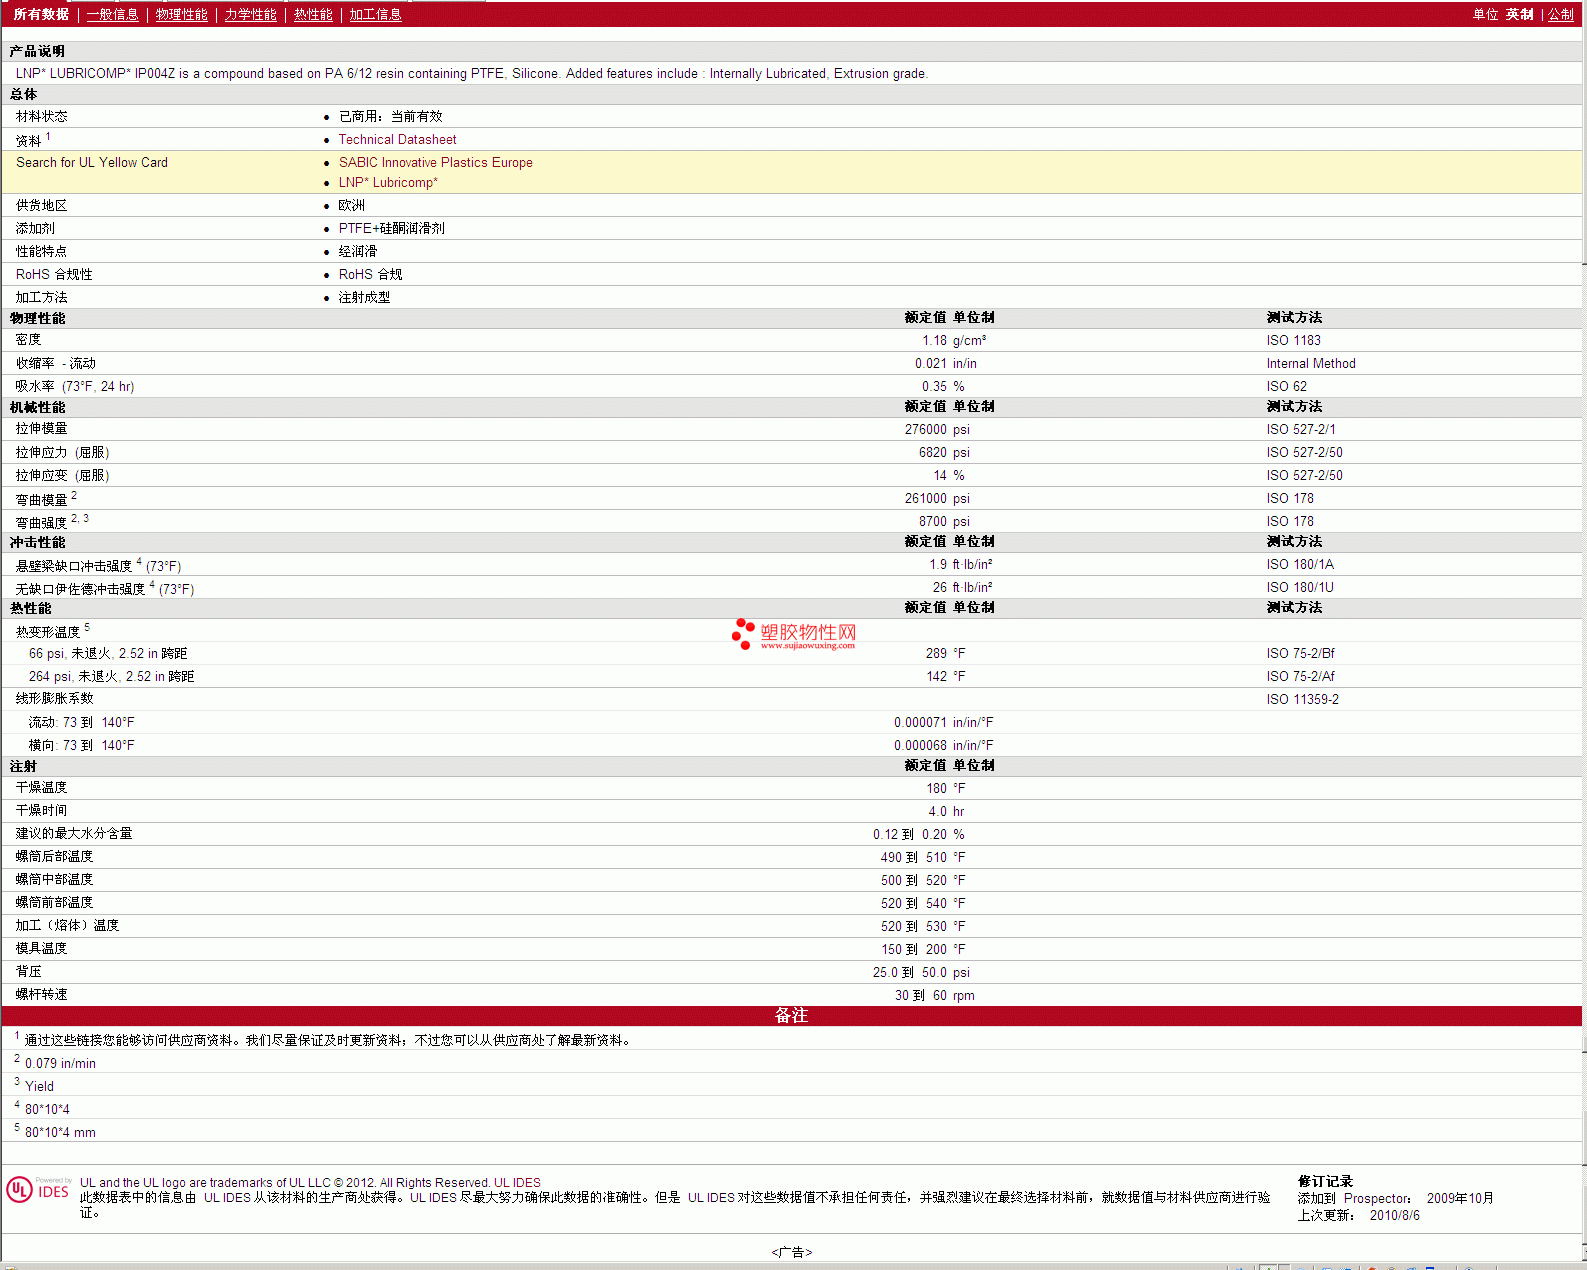The width and height of the screenshot is (1587, 1270).
Task: Click the <广告> ad placeholder at bottom
Action: 791,1252
